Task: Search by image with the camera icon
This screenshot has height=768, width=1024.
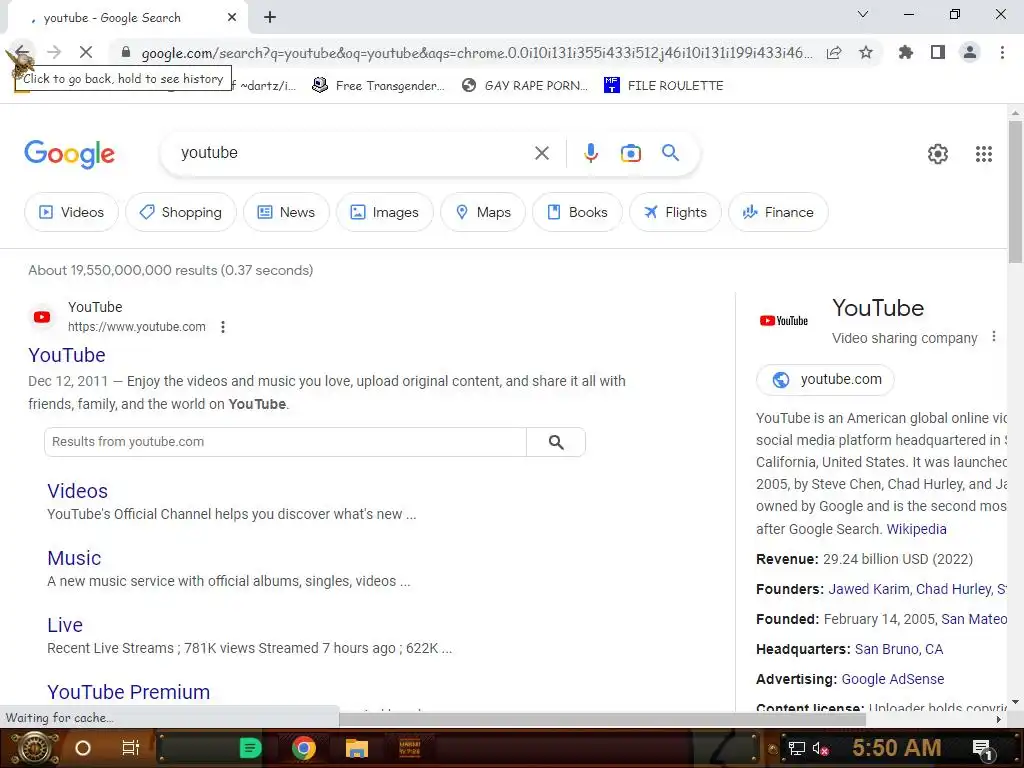Action: [x=631, y=153]
